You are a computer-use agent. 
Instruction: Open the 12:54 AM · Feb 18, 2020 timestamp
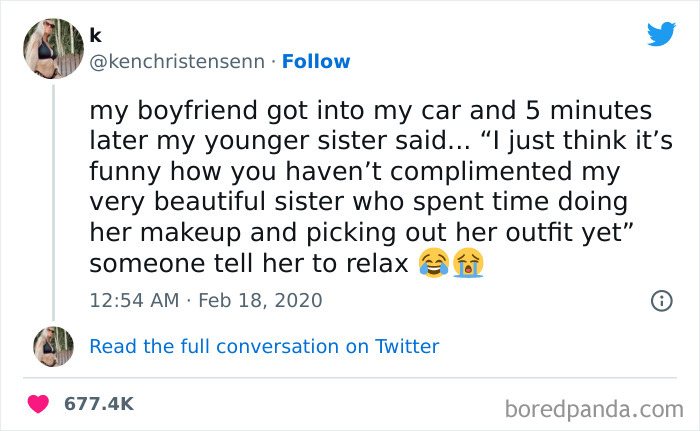click(x=206, y=299)
